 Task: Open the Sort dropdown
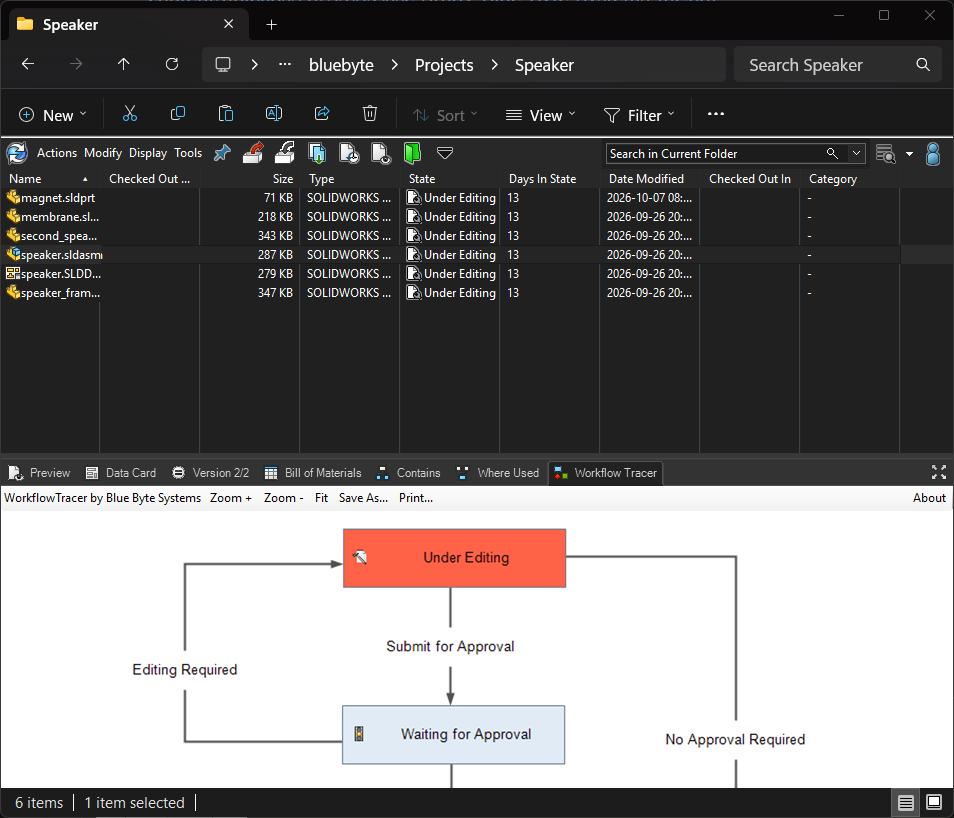point(445,115)
